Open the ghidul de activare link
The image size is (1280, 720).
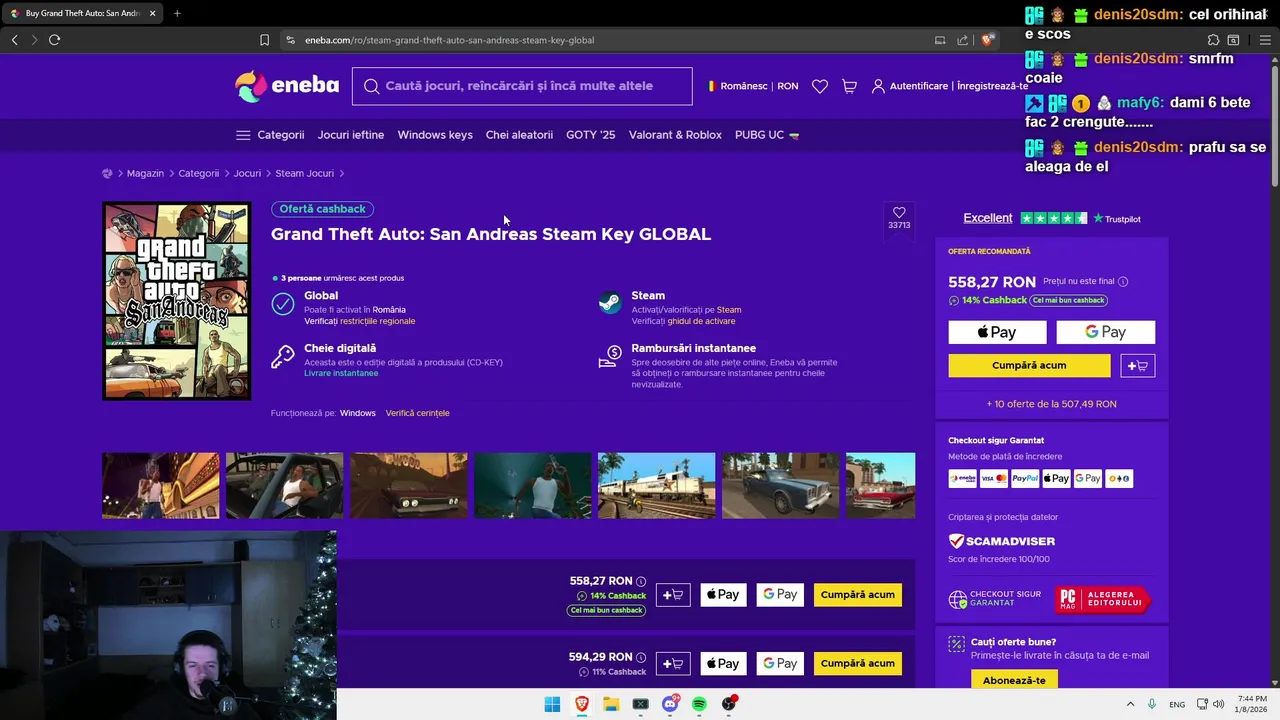pyautogui.click(x=701, y=321)
